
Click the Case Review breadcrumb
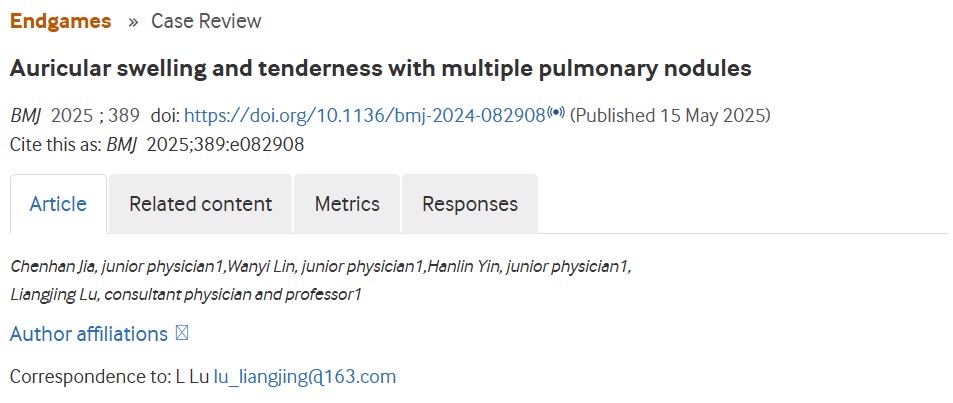pos(206,21)
